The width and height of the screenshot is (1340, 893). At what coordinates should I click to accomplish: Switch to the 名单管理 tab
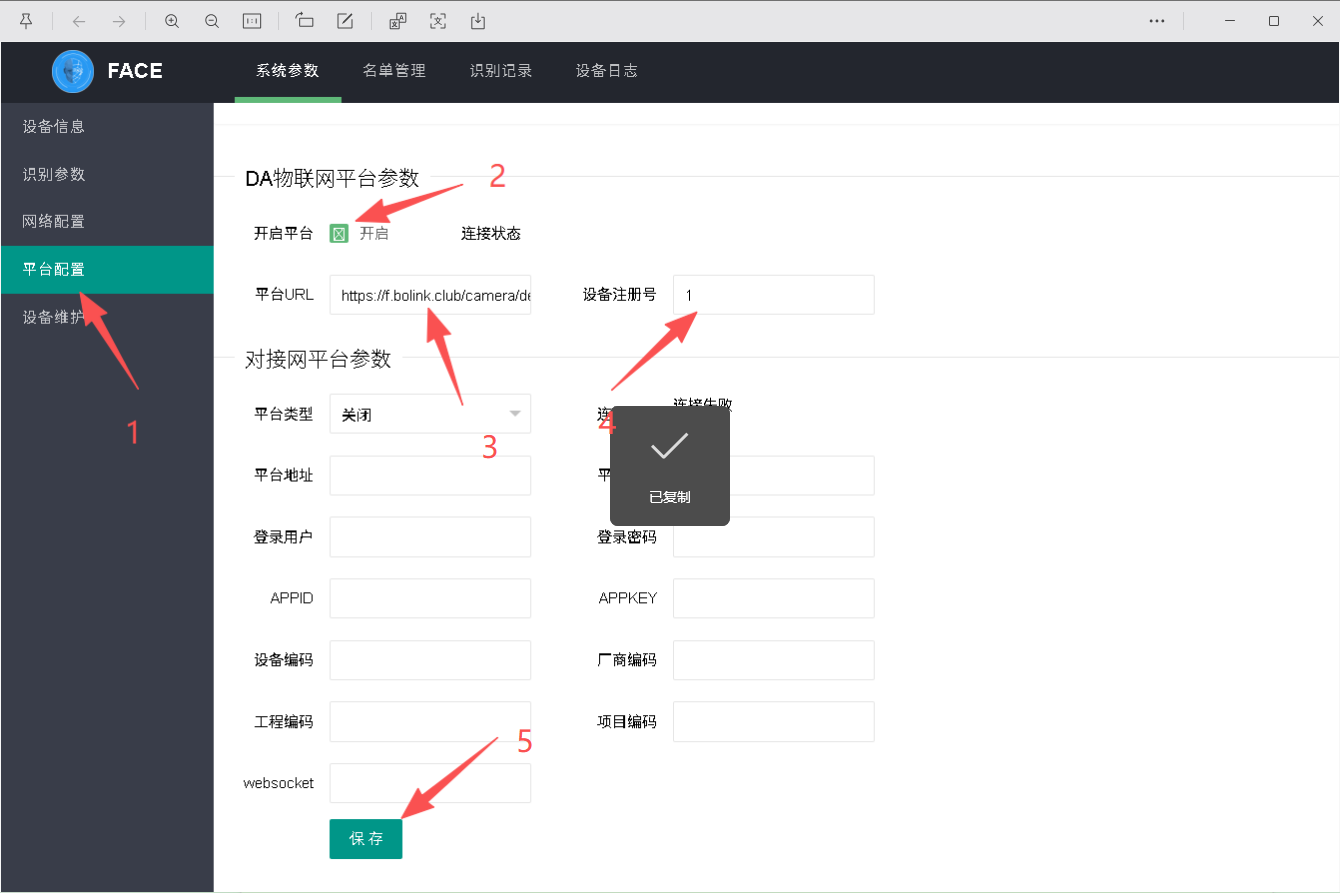coord(394,71)
